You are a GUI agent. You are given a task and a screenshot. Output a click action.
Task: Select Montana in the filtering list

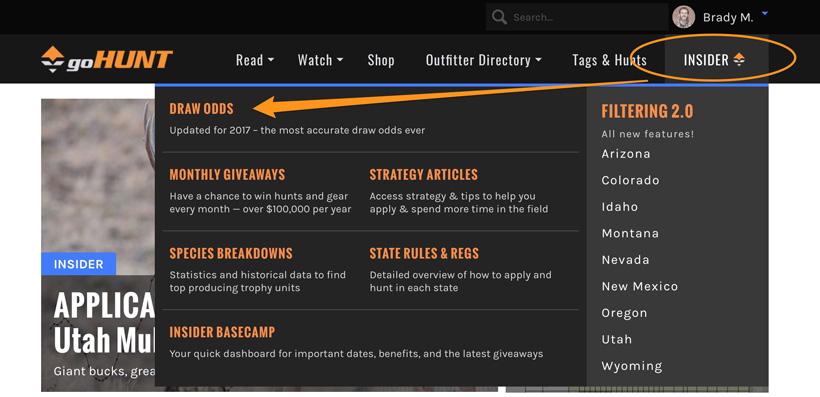click(630, 233)
